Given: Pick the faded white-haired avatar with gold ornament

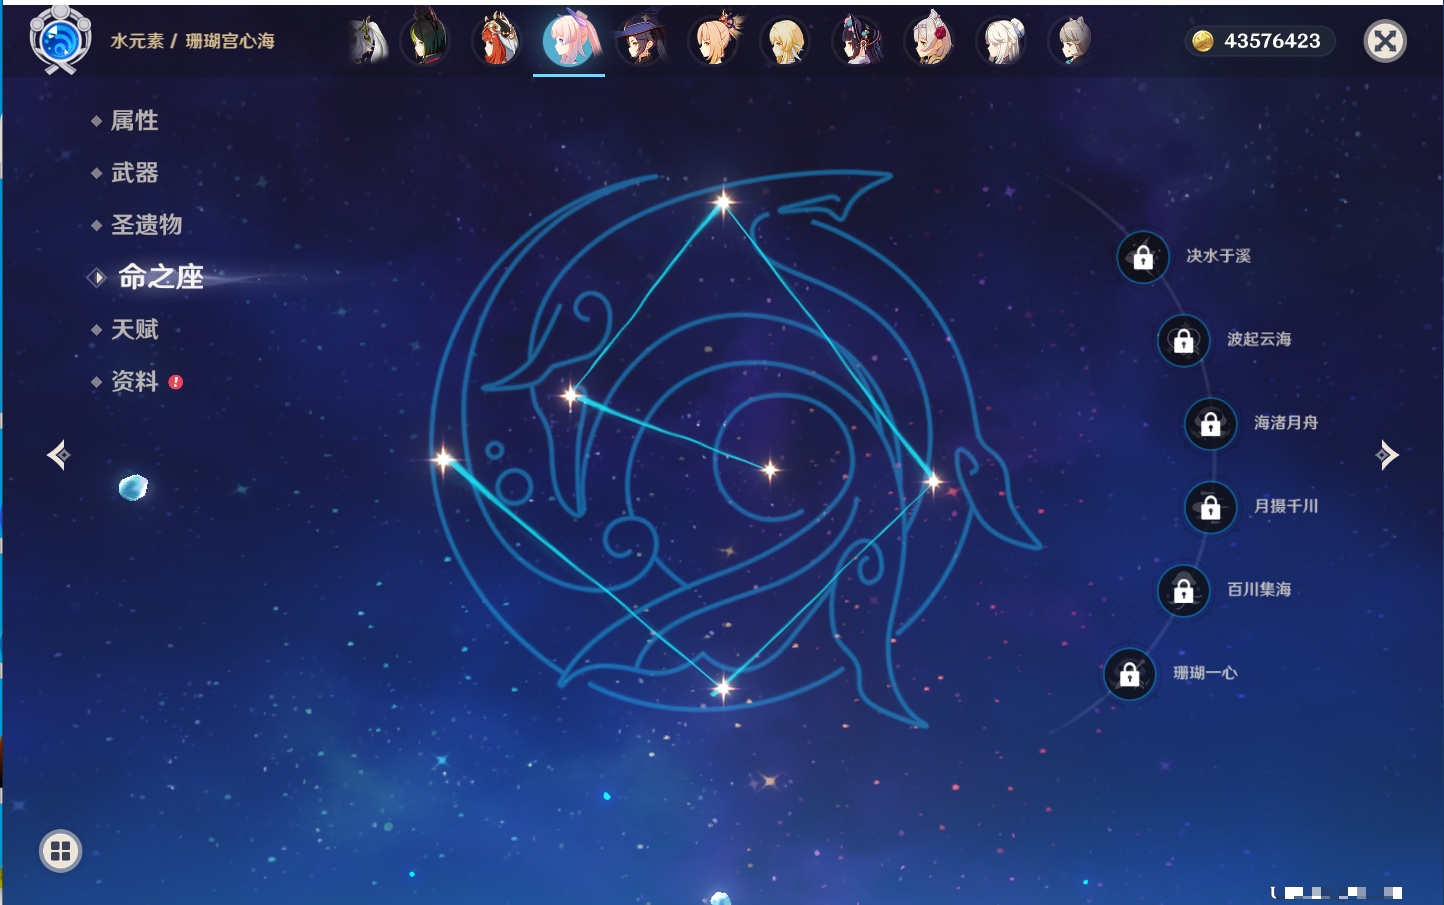Looking at the screenshot, I should 367,40.
